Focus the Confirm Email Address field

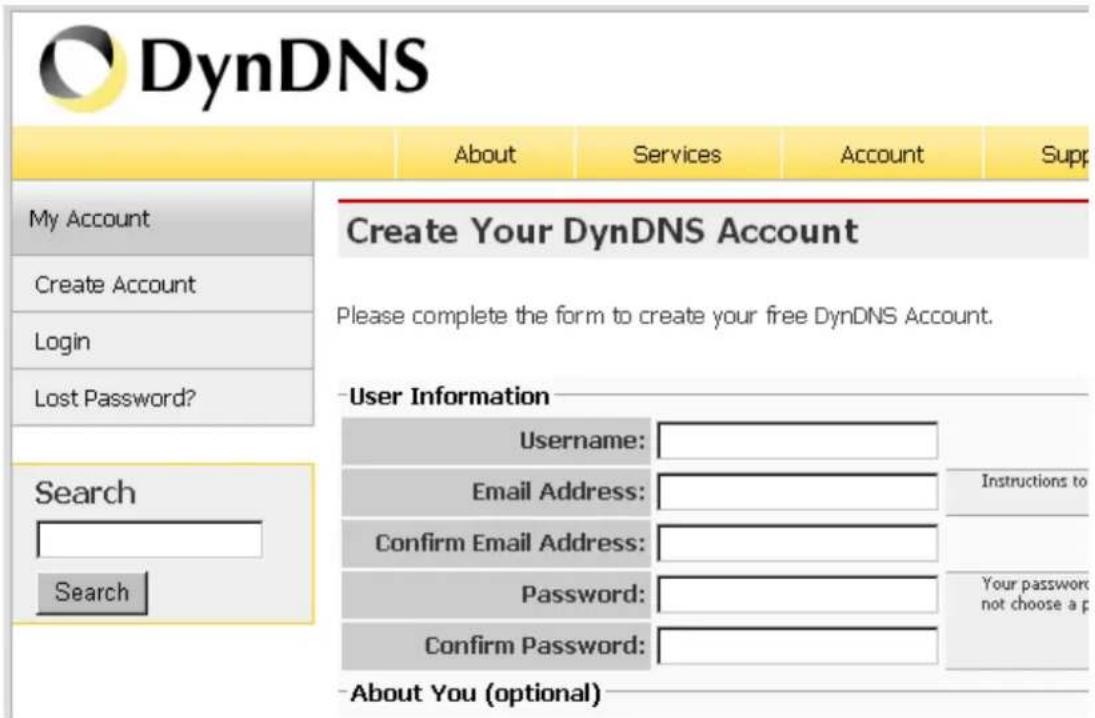point(798,543)
